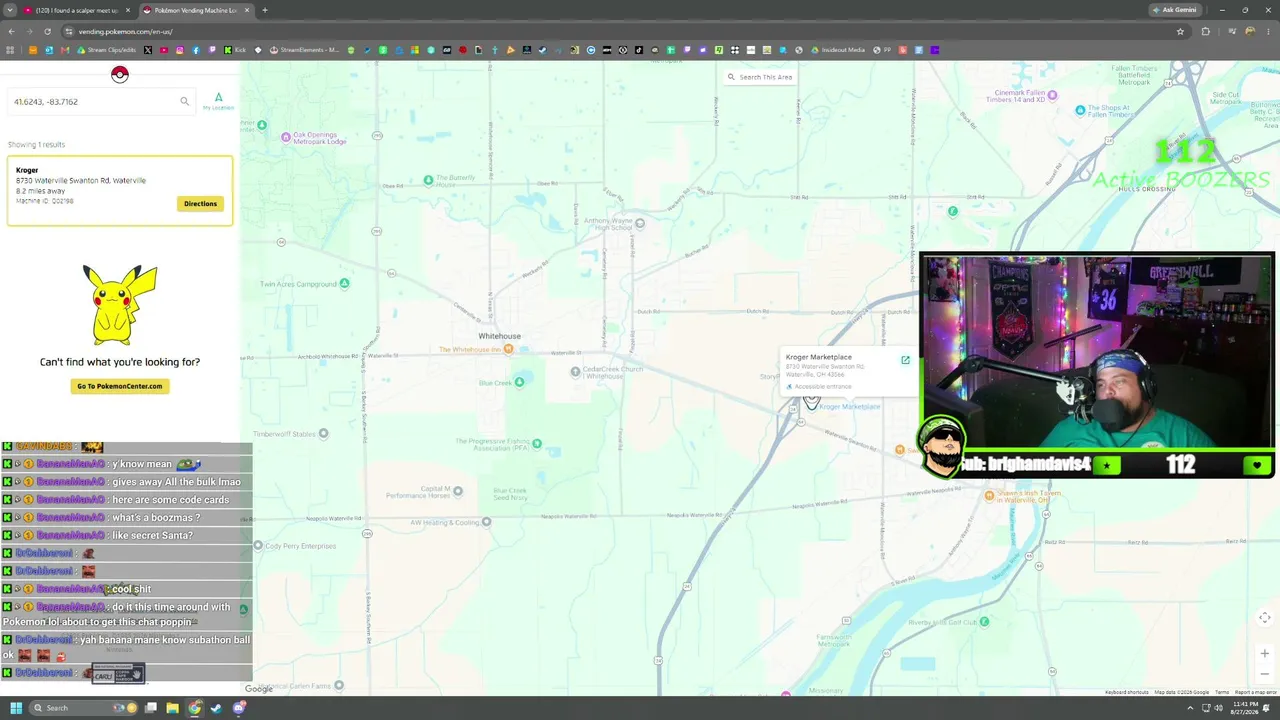The height and width of the screenshot is (720, 1280).
Task: Use My Location arrow icon
Action: tap(218, 98)
